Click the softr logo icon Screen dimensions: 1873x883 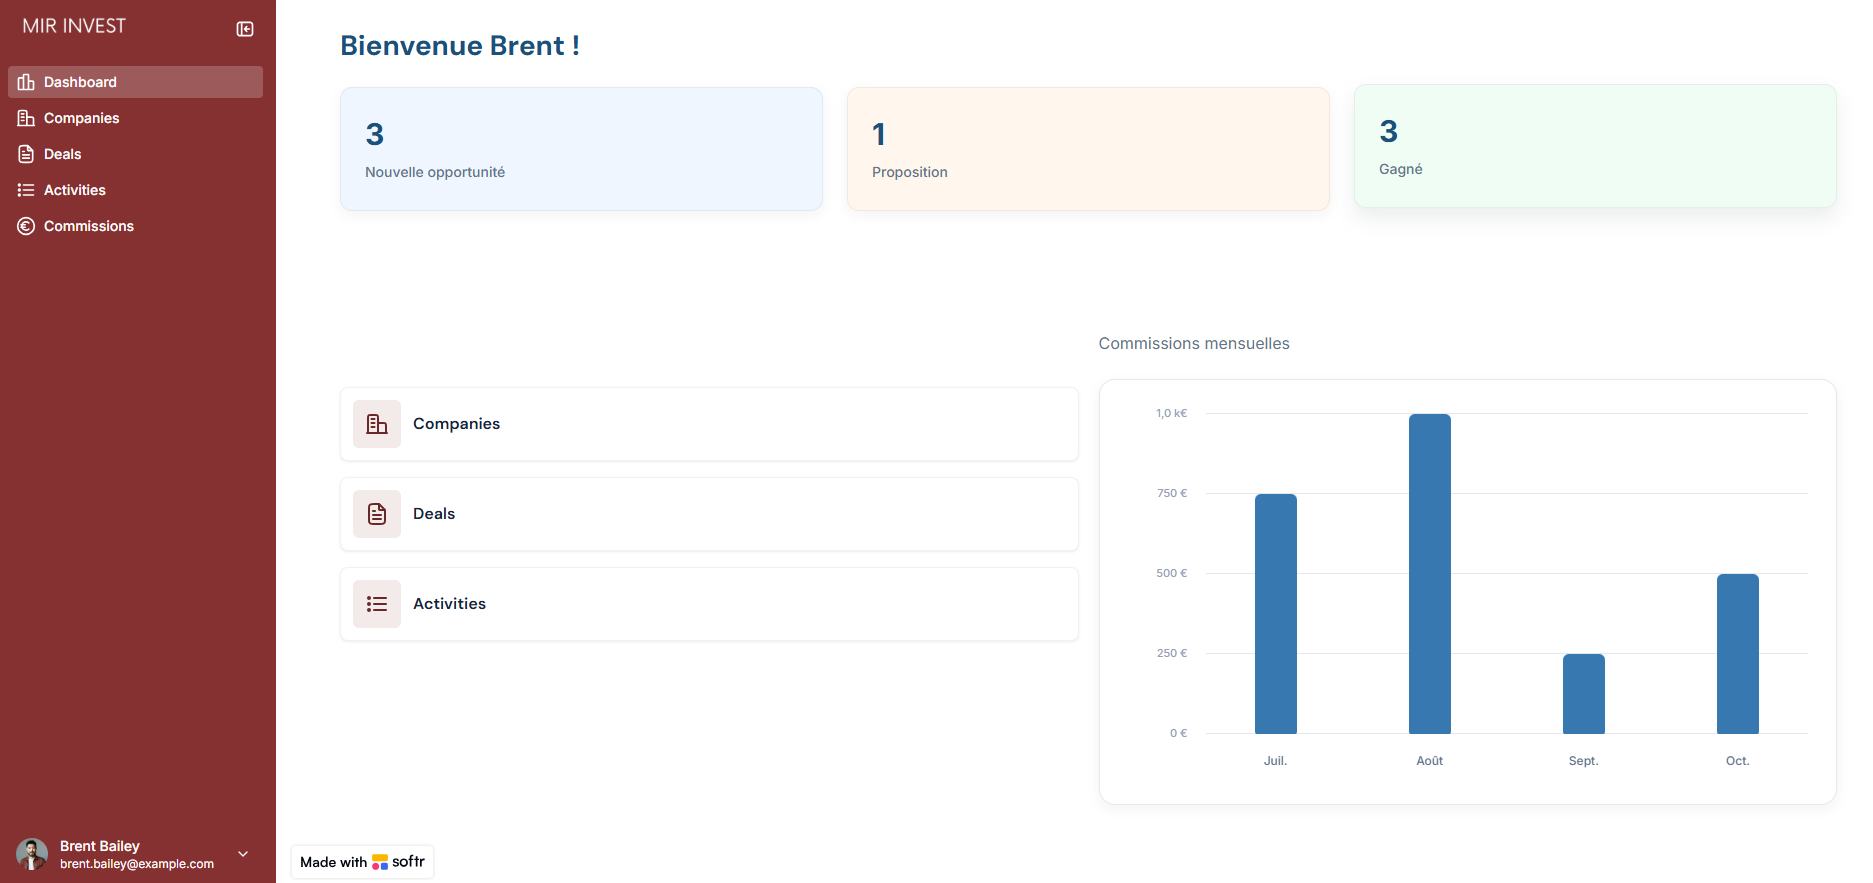tap(380, 862)
